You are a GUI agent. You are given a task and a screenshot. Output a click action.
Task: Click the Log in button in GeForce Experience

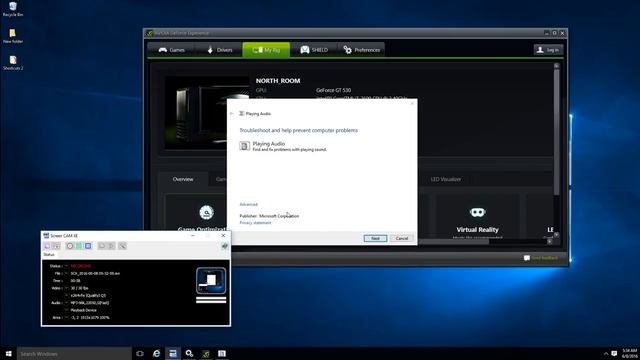point(548,50)
